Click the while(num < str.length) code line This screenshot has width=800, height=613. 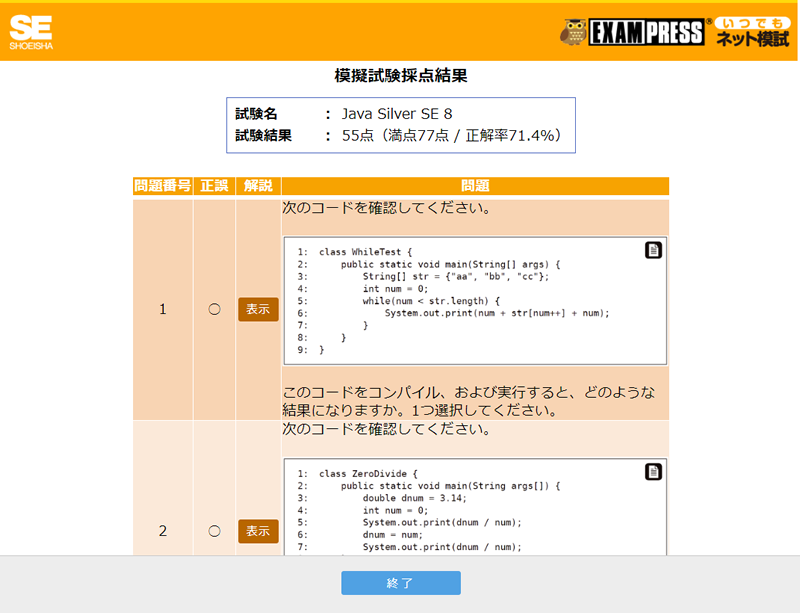431,301
